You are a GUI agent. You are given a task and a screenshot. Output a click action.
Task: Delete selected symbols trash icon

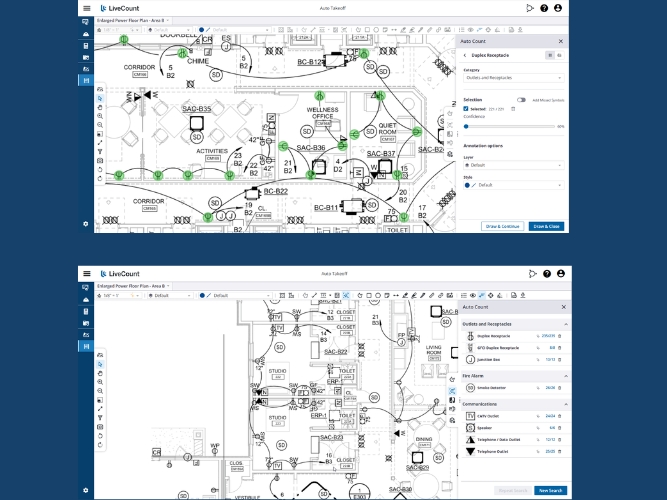[513, 109]
